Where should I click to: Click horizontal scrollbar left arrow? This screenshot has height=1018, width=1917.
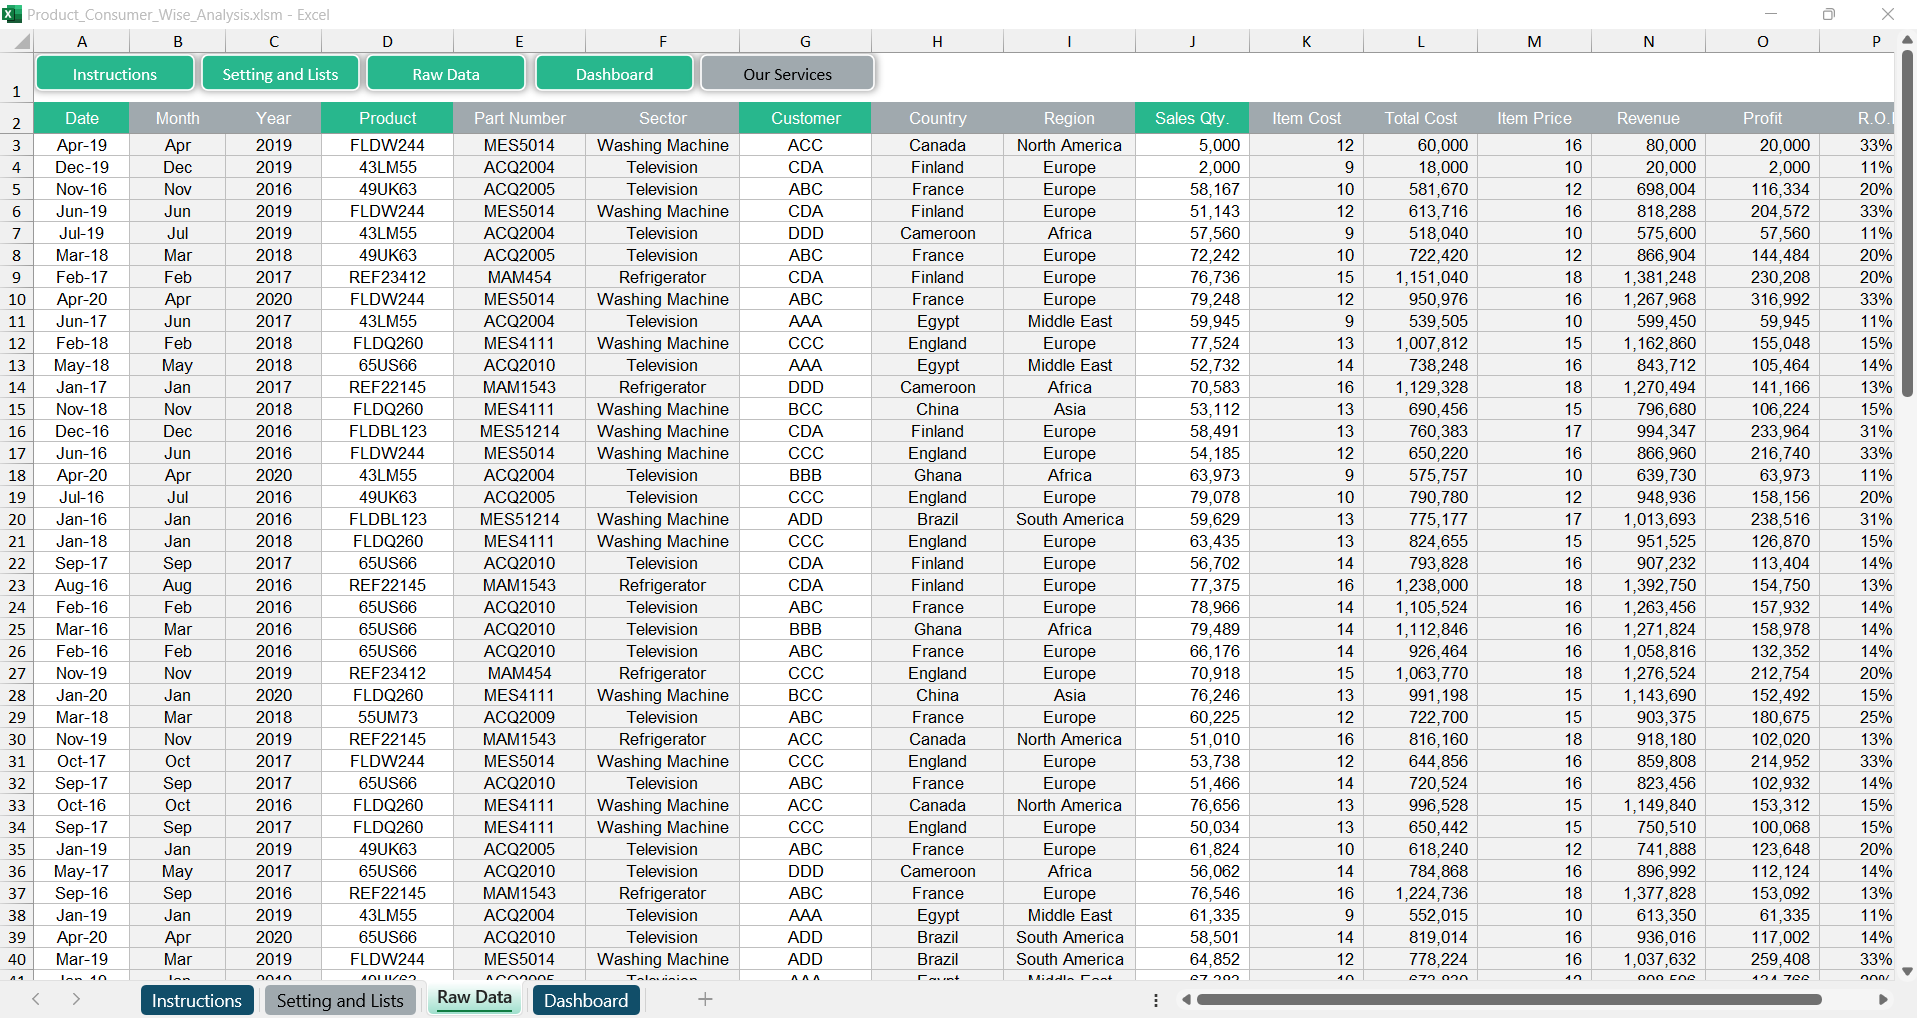click(x=1186, y=999)
